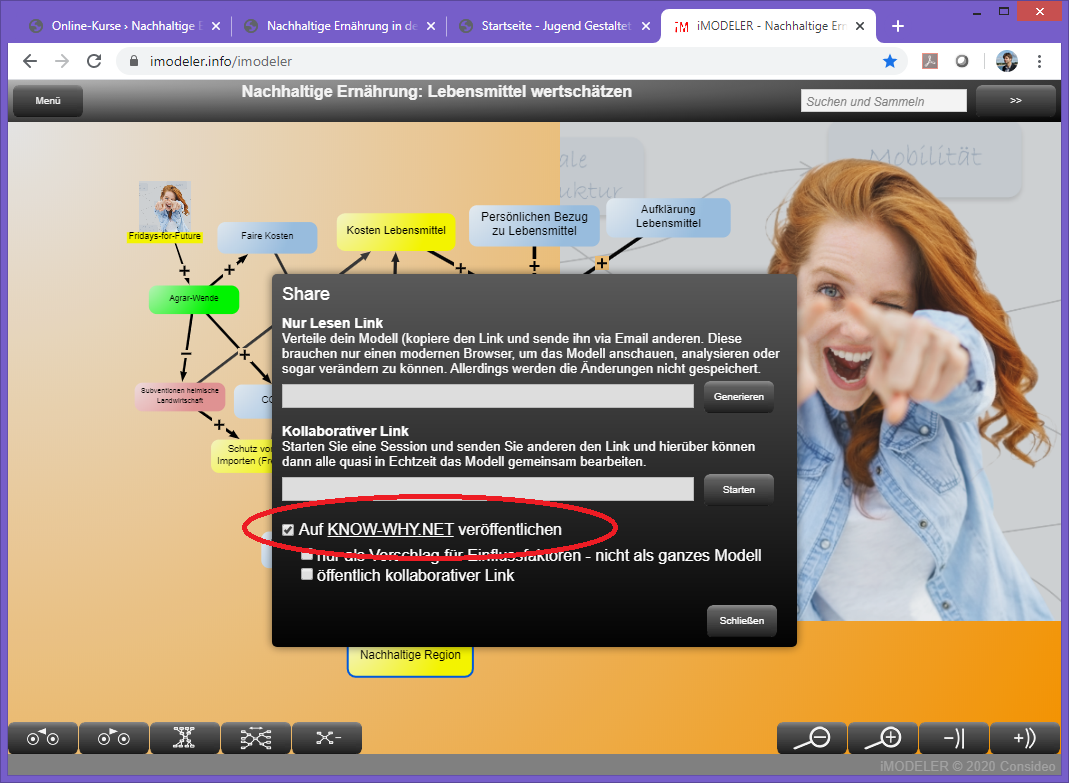The image size is (1069, 783).
Task: Enable öffentlich kollaborativer Link checkbox
Action: (x=307, y=574)
